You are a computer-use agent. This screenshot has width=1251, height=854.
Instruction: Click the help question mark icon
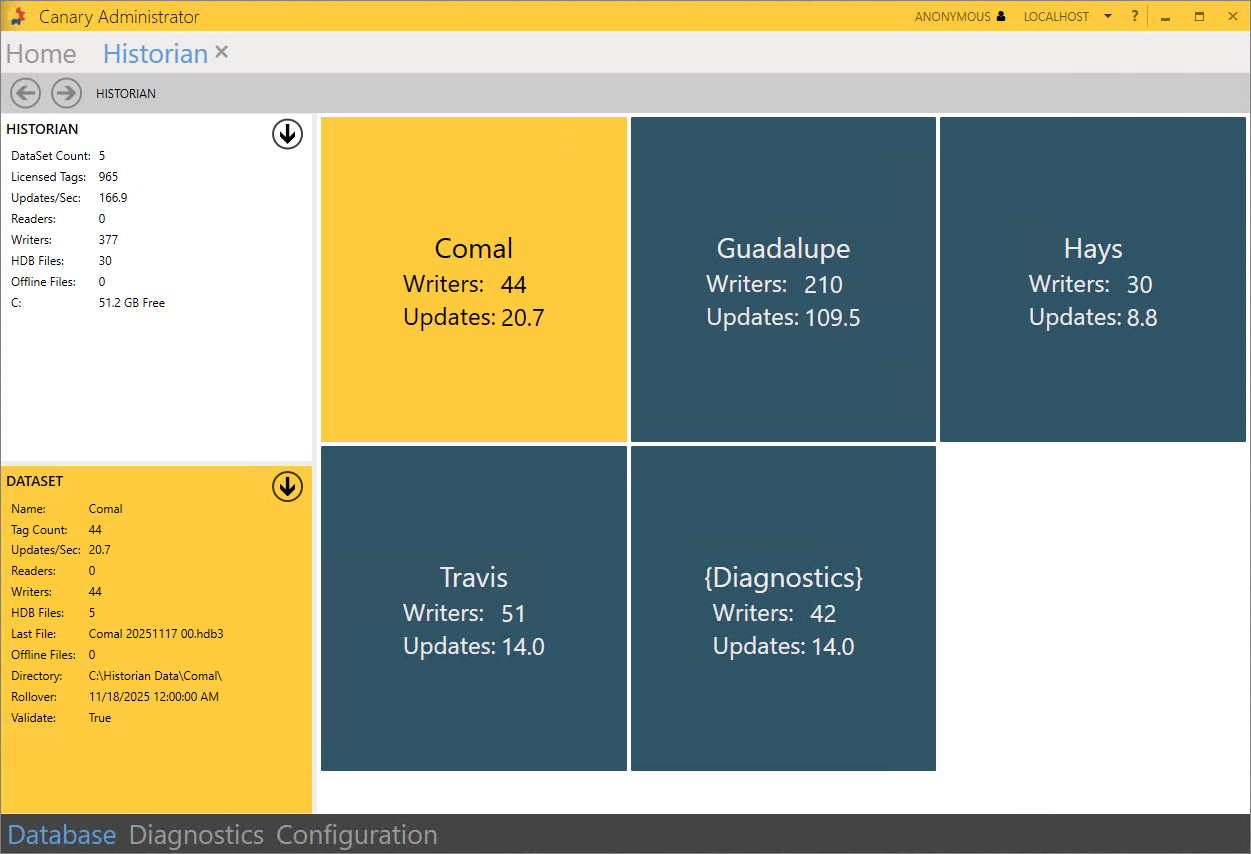click(x=1135, y=16)
